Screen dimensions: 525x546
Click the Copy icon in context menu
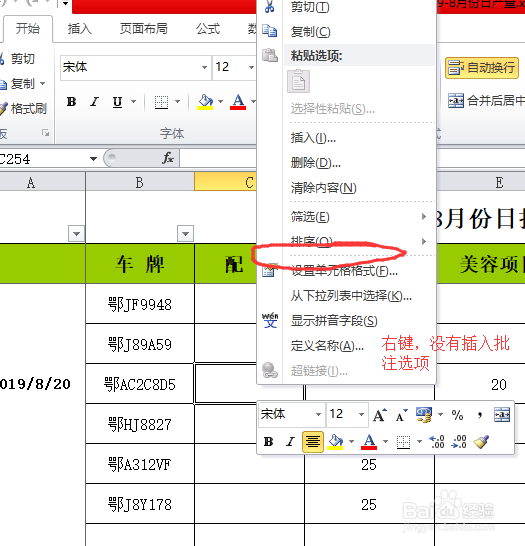pos(269,31)
